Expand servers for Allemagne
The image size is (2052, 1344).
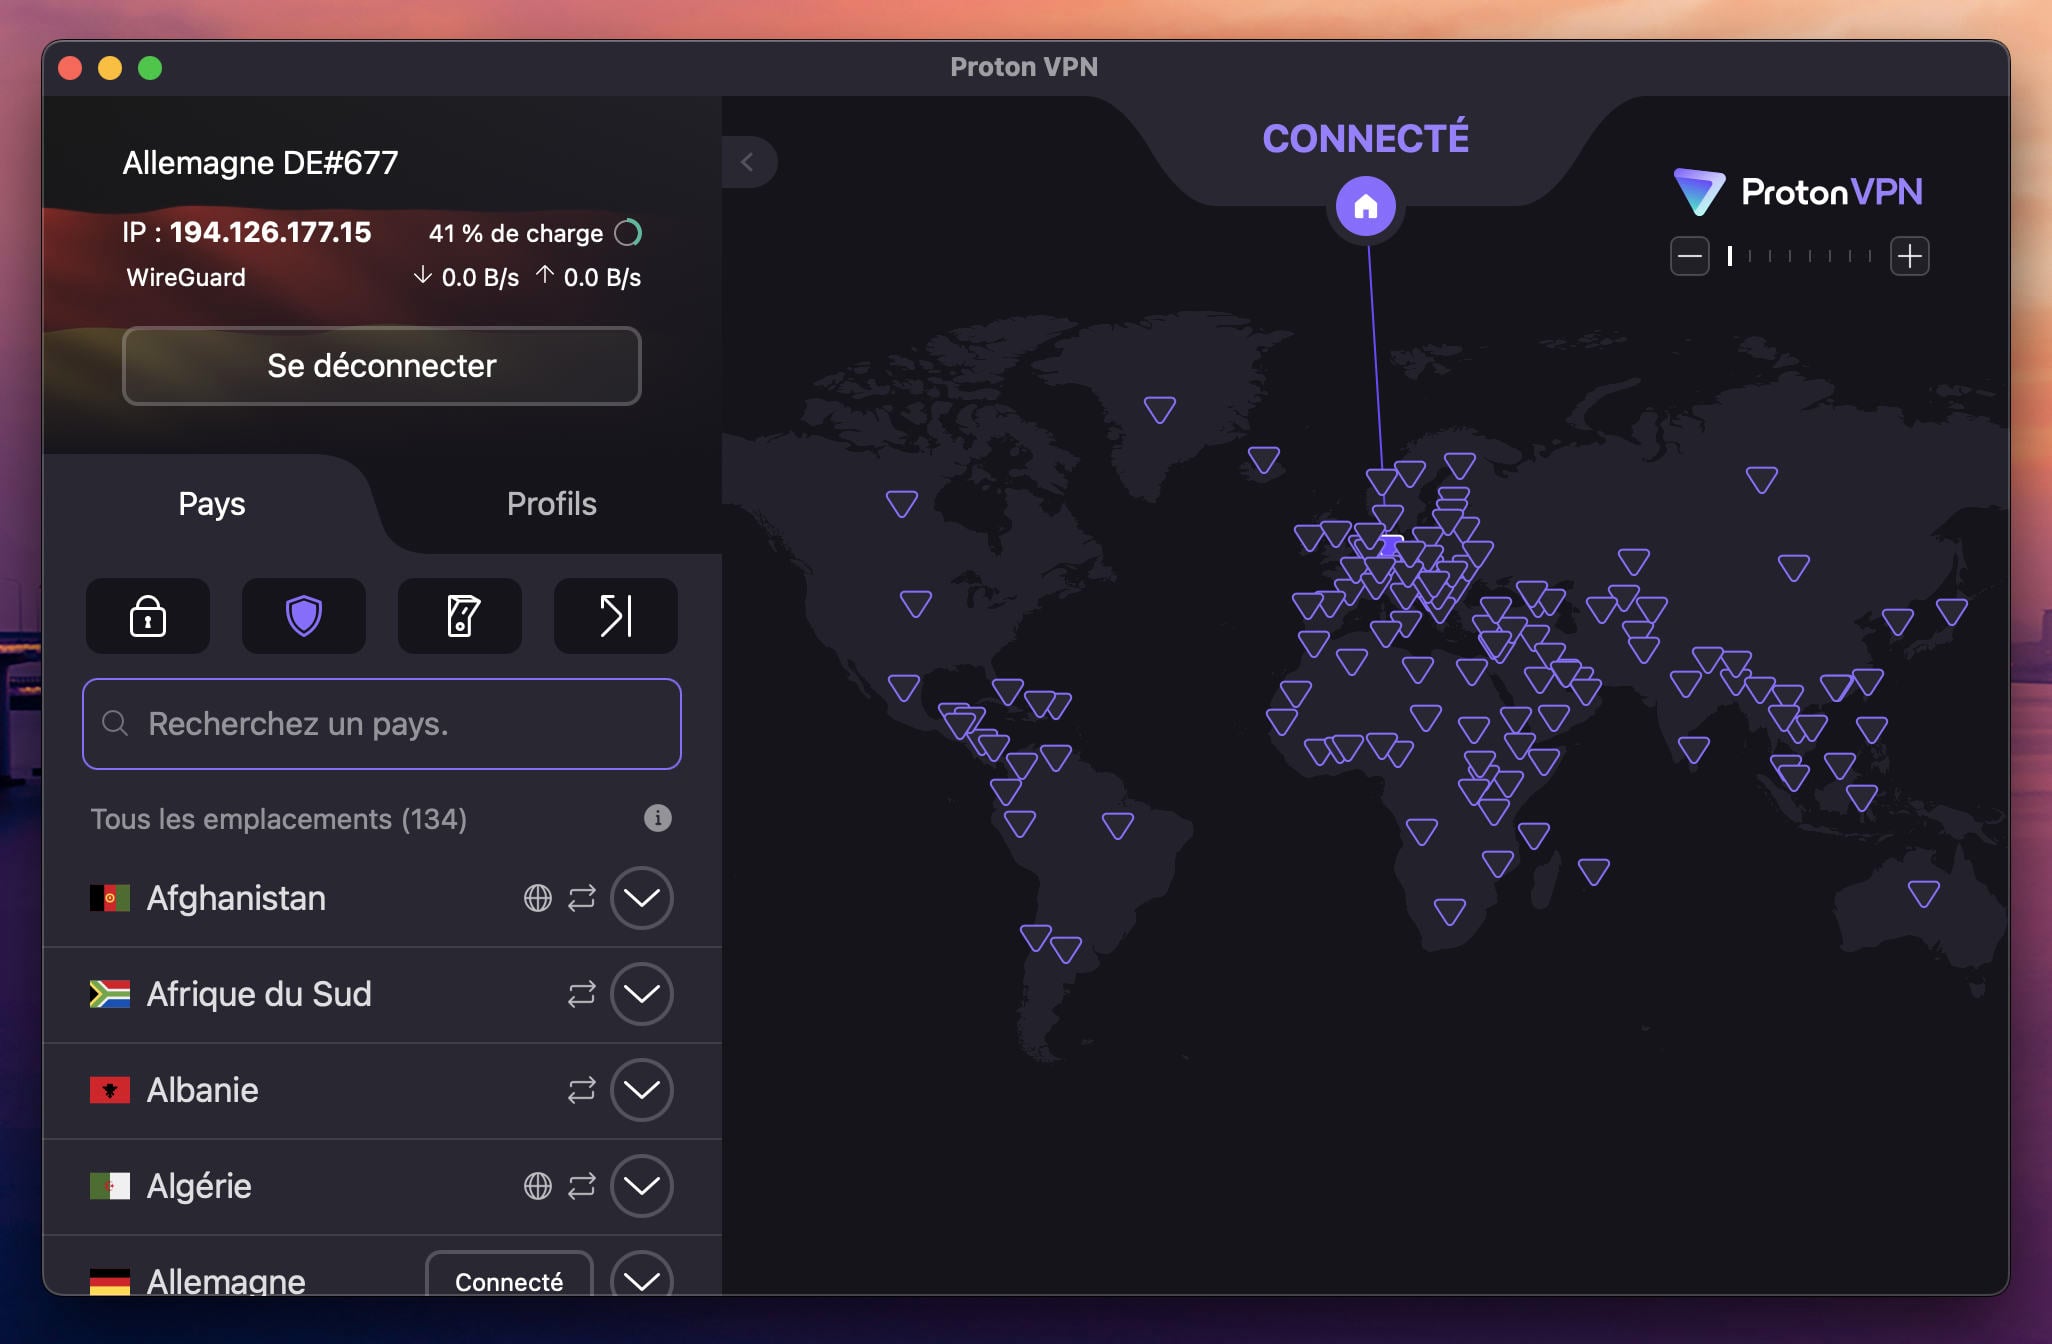[x=643, y=1278]
